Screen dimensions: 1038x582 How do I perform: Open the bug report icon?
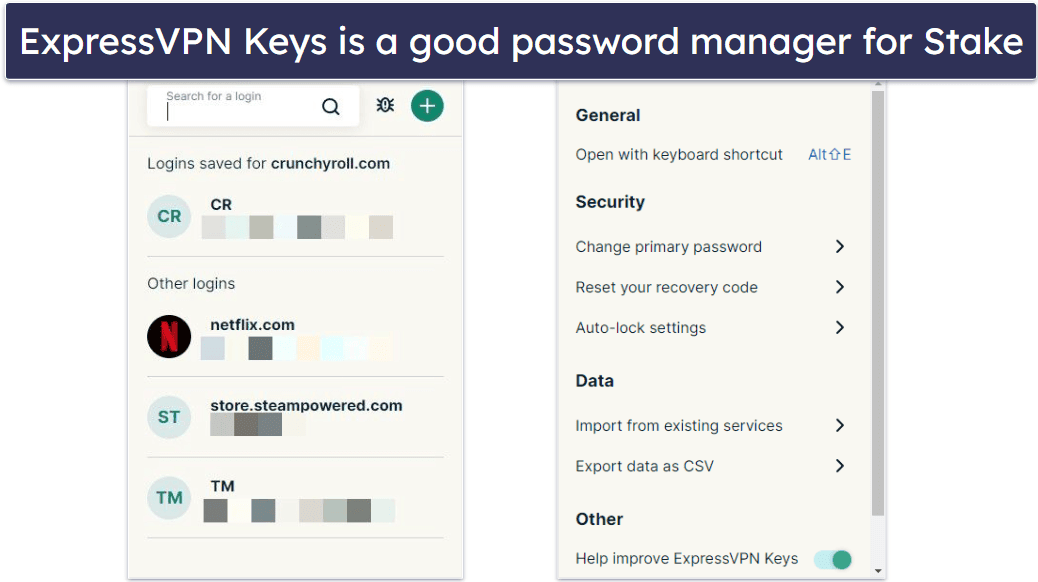[x=385, y=105]
